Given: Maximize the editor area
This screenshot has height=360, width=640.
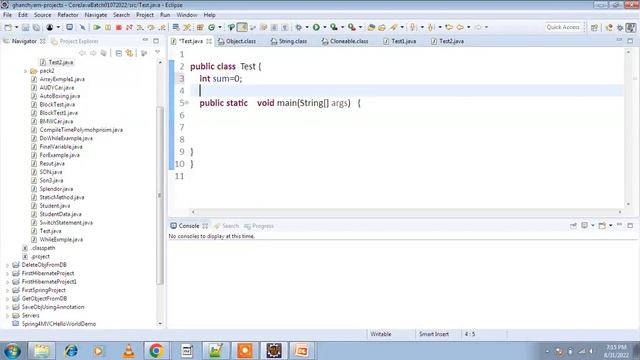Looking at the screenshot, I should (630, 41).
